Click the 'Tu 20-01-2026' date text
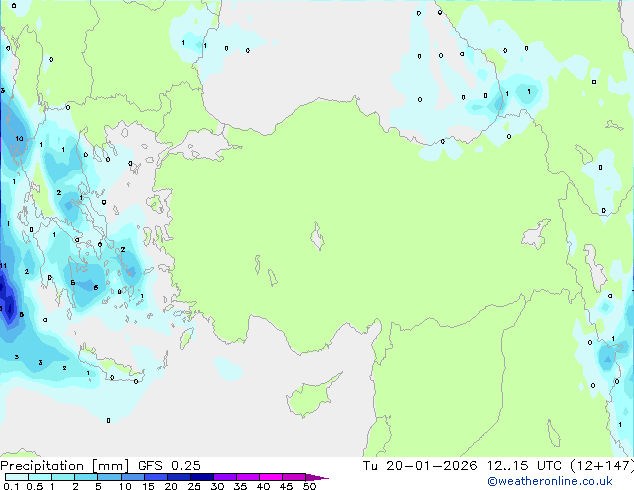Image resolution: width=634 pixels, height=490 pixels. click(420, 466)
